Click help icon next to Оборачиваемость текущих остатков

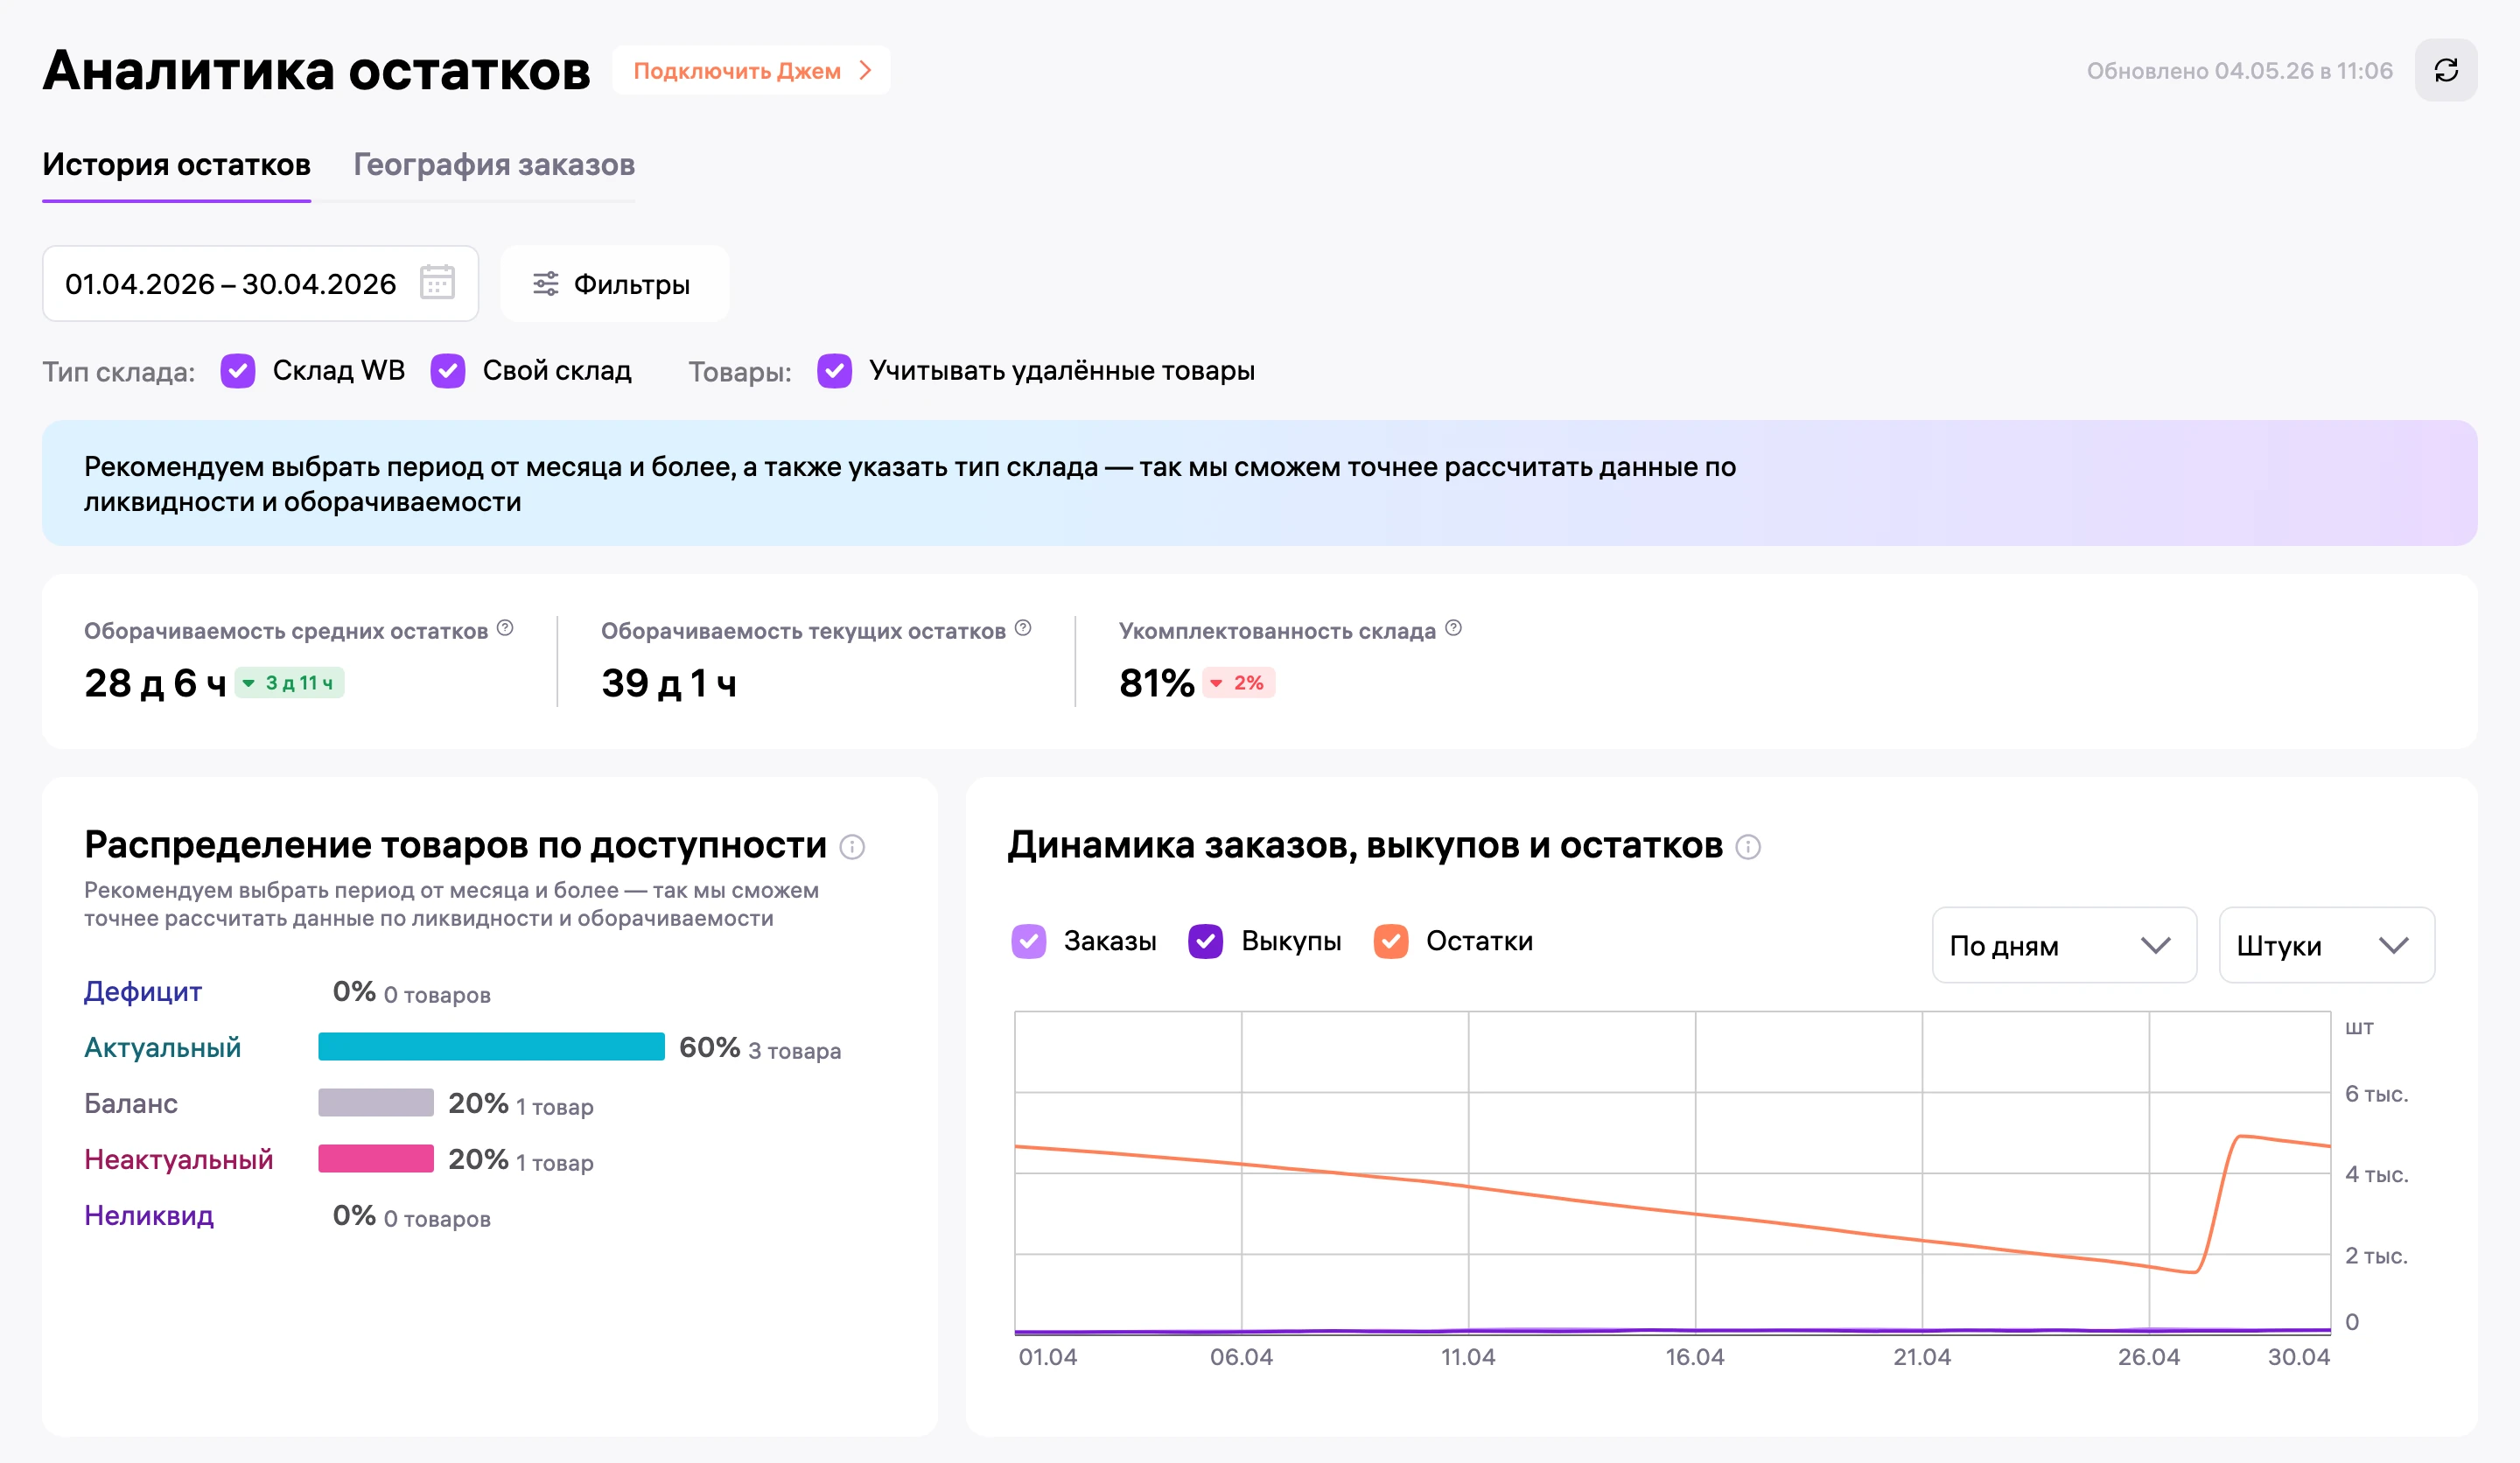pos(1023,628)
